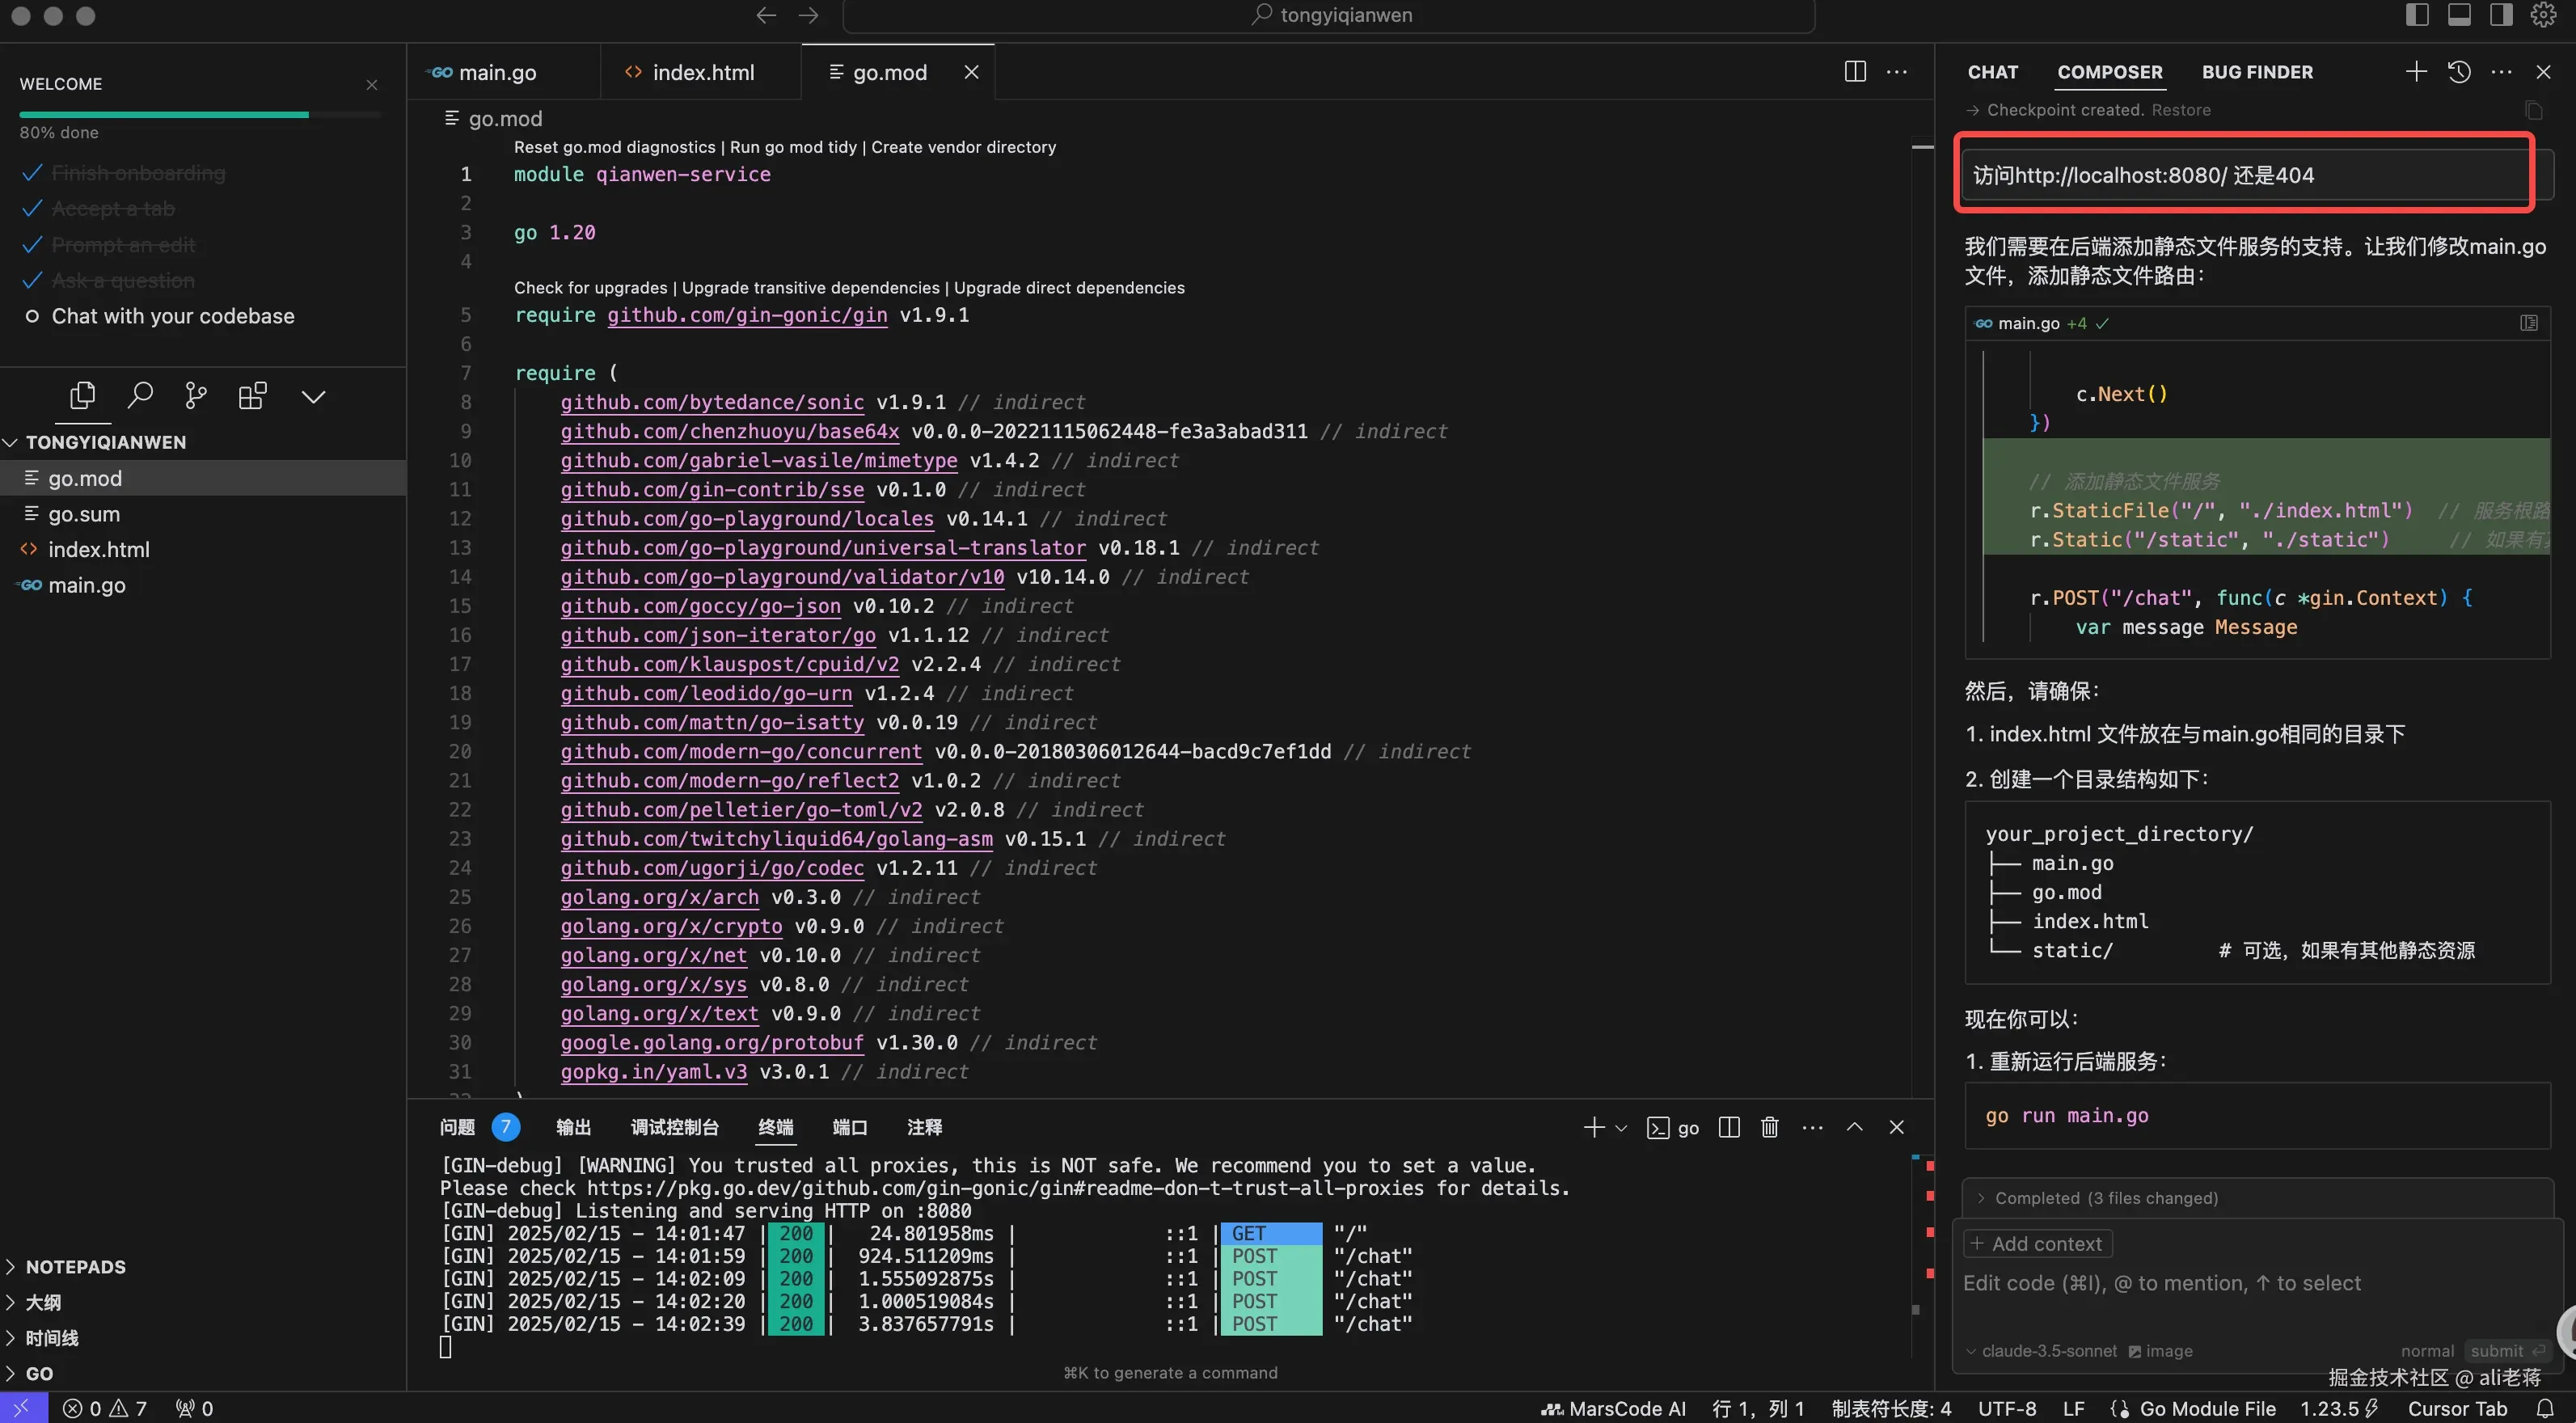Viewport: 2576px width, 1423px height.
Task: Toggle the secondary sidebar layout icon
Action: tap(2501, 15)
